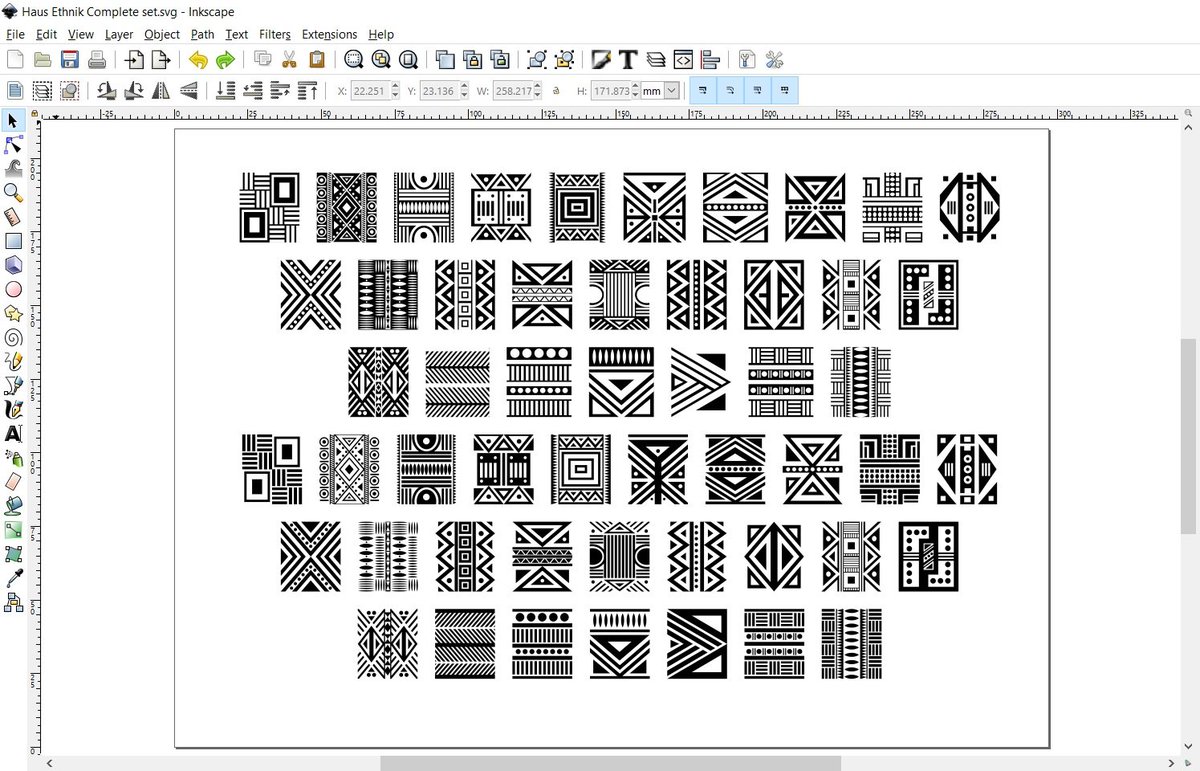Create a new document
The width and height of the screenshot is (1200, 771).
(x=14, y=60)
